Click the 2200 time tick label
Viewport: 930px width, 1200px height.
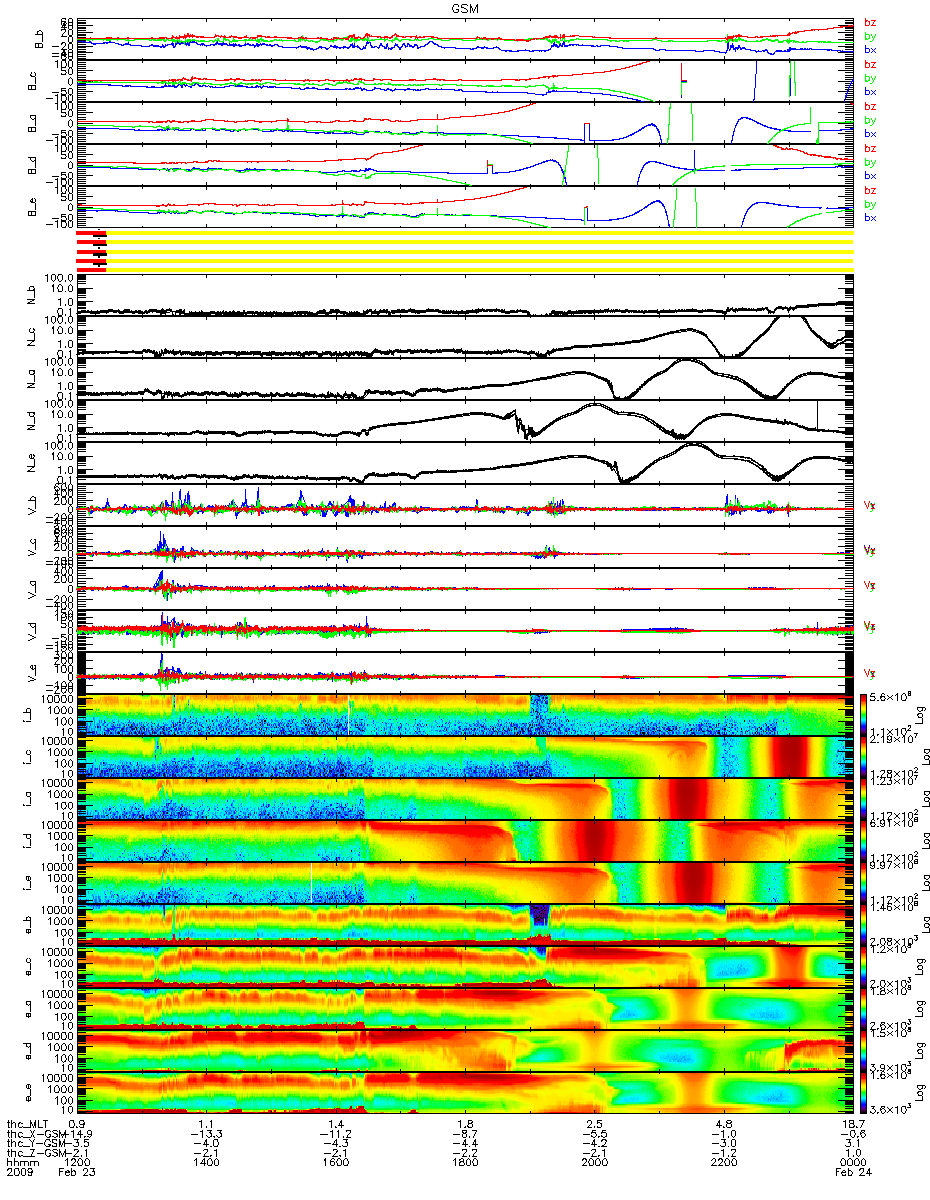[x=723, y=1164]
